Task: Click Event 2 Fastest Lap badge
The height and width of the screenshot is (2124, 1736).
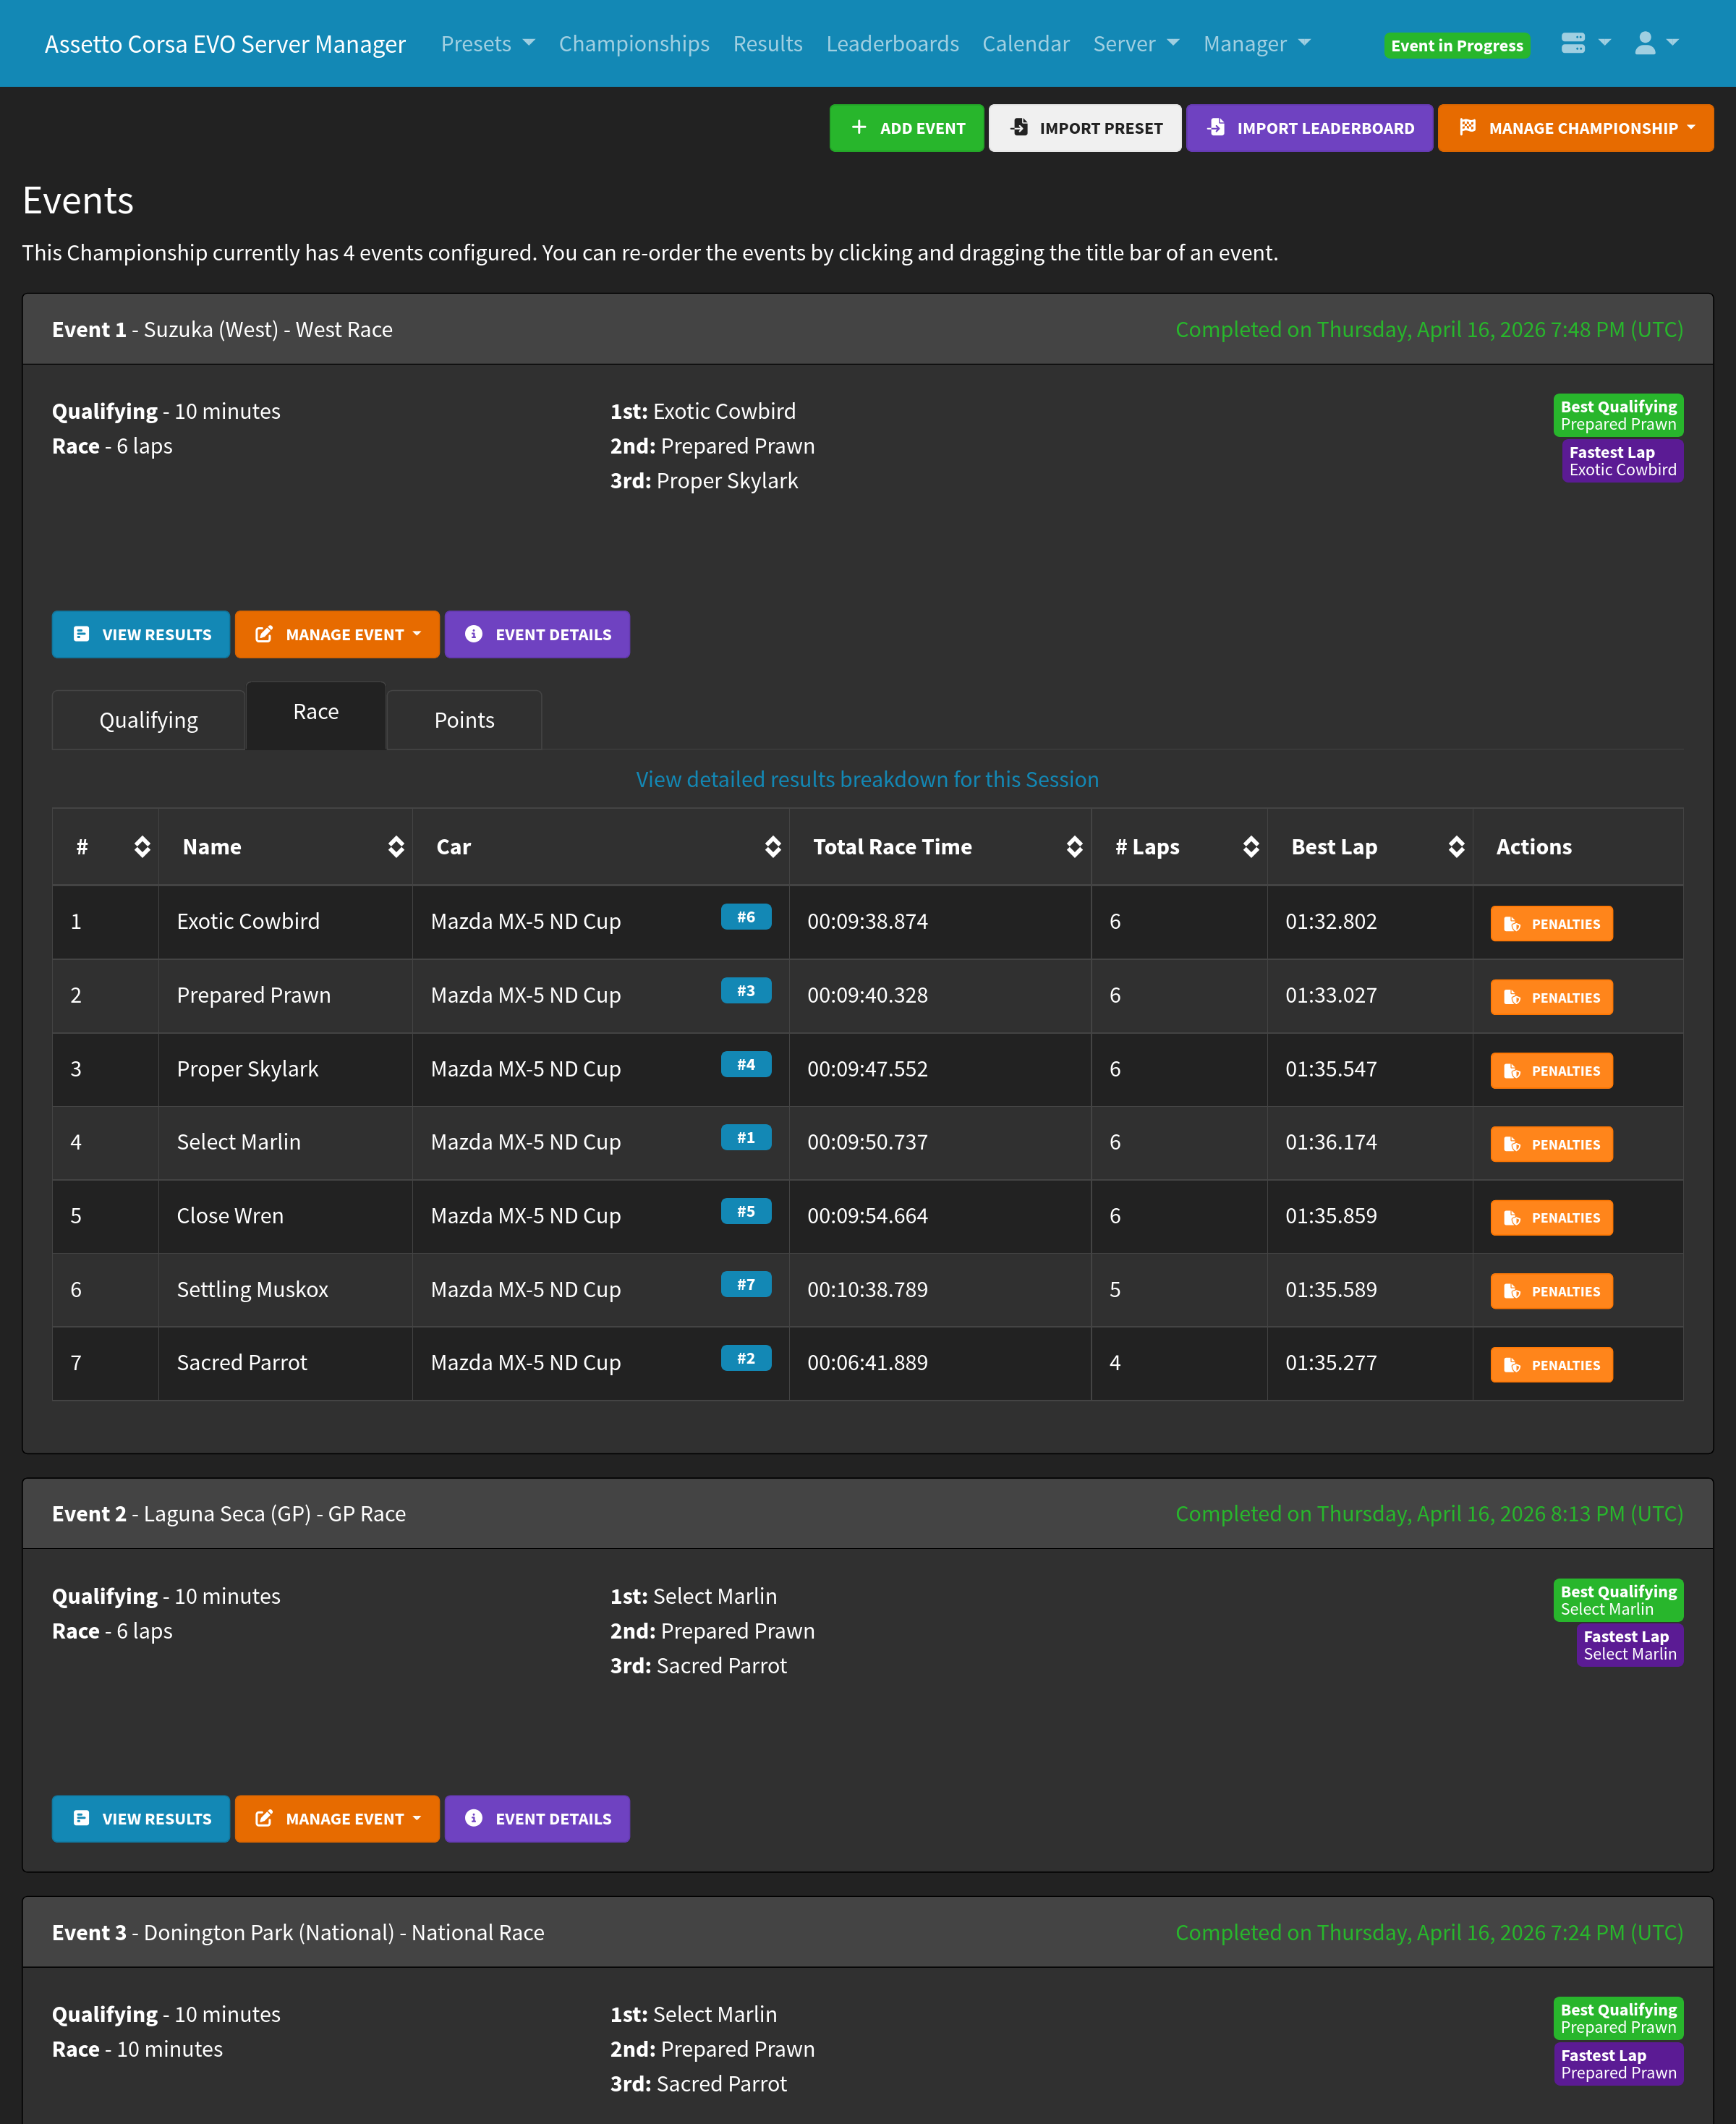Action: 1629,1645
